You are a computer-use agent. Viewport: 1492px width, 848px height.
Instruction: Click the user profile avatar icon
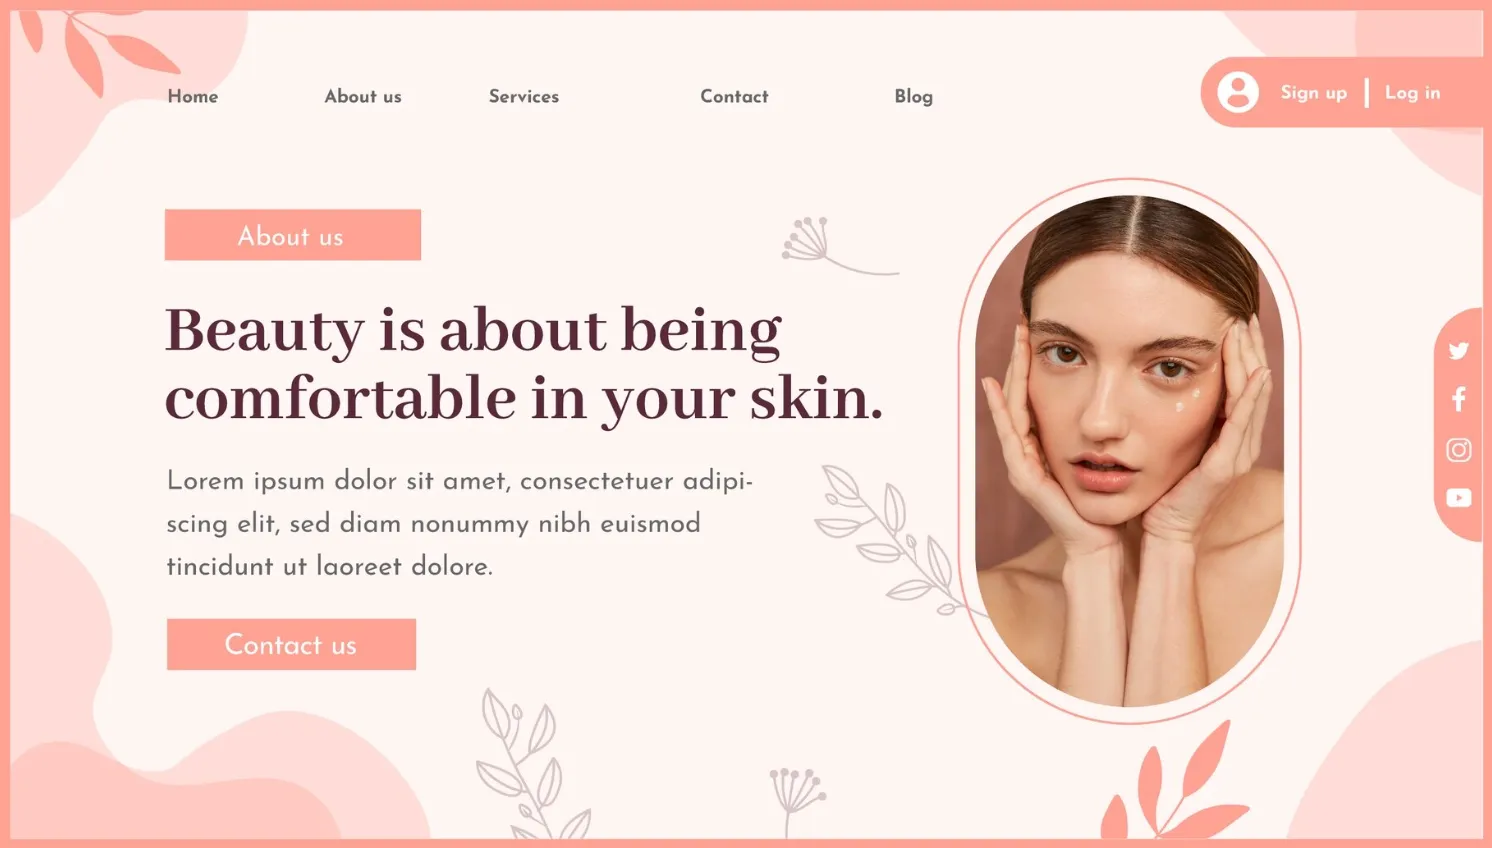click(1238, 92)
